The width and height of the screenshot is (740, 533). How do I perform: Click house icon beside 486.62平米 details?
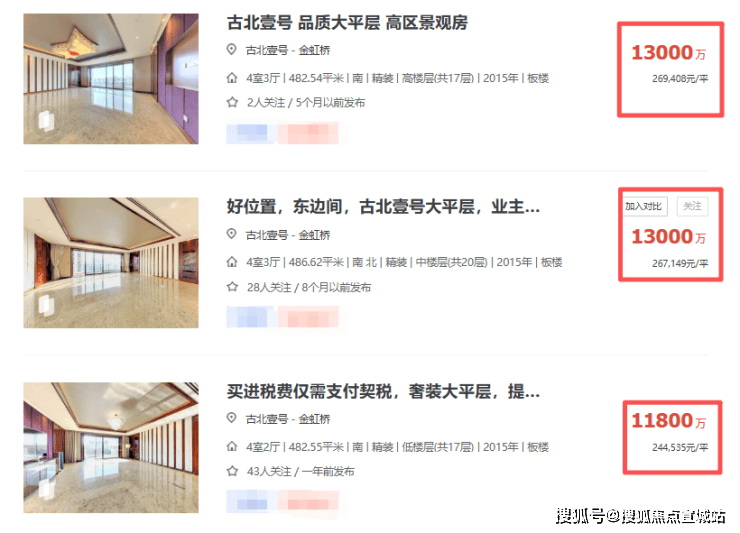232,262
